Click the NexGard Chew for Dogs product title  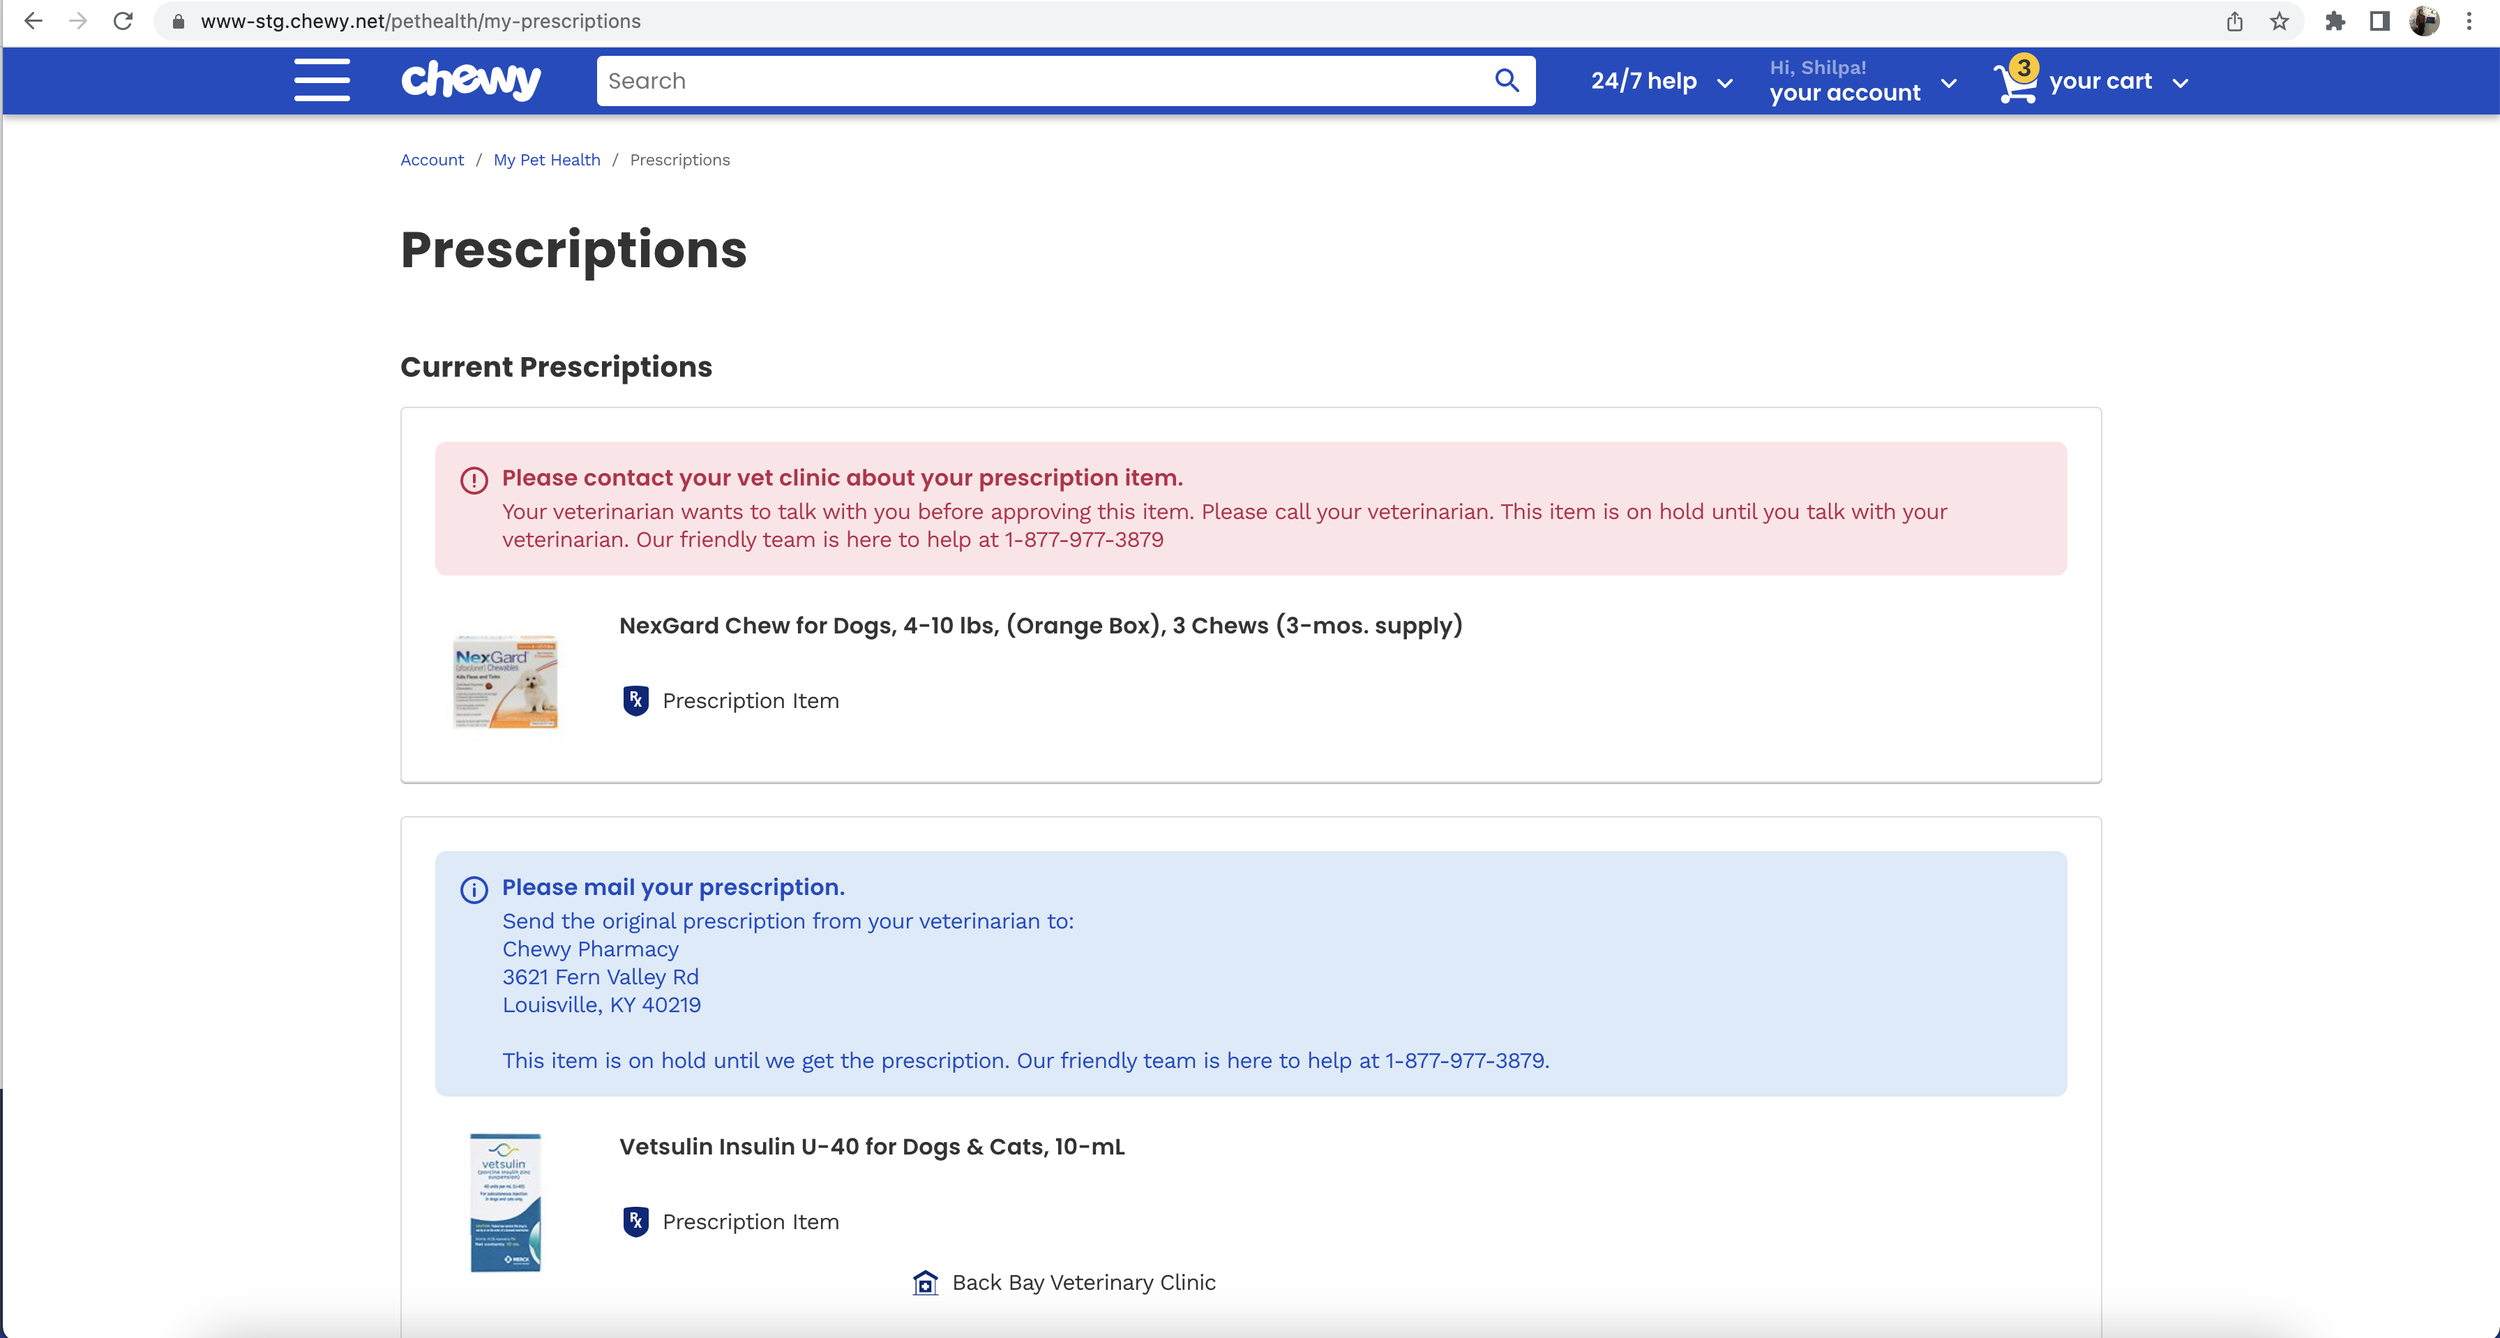[1040, 626]
